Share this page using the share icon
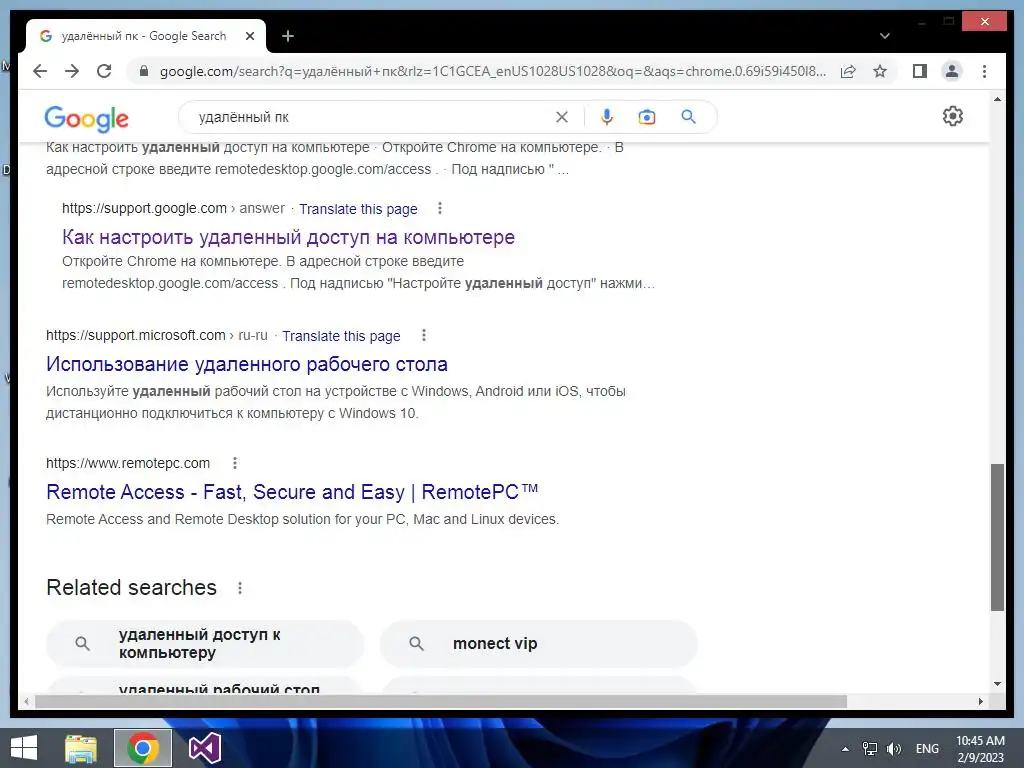 pos(848,71)
